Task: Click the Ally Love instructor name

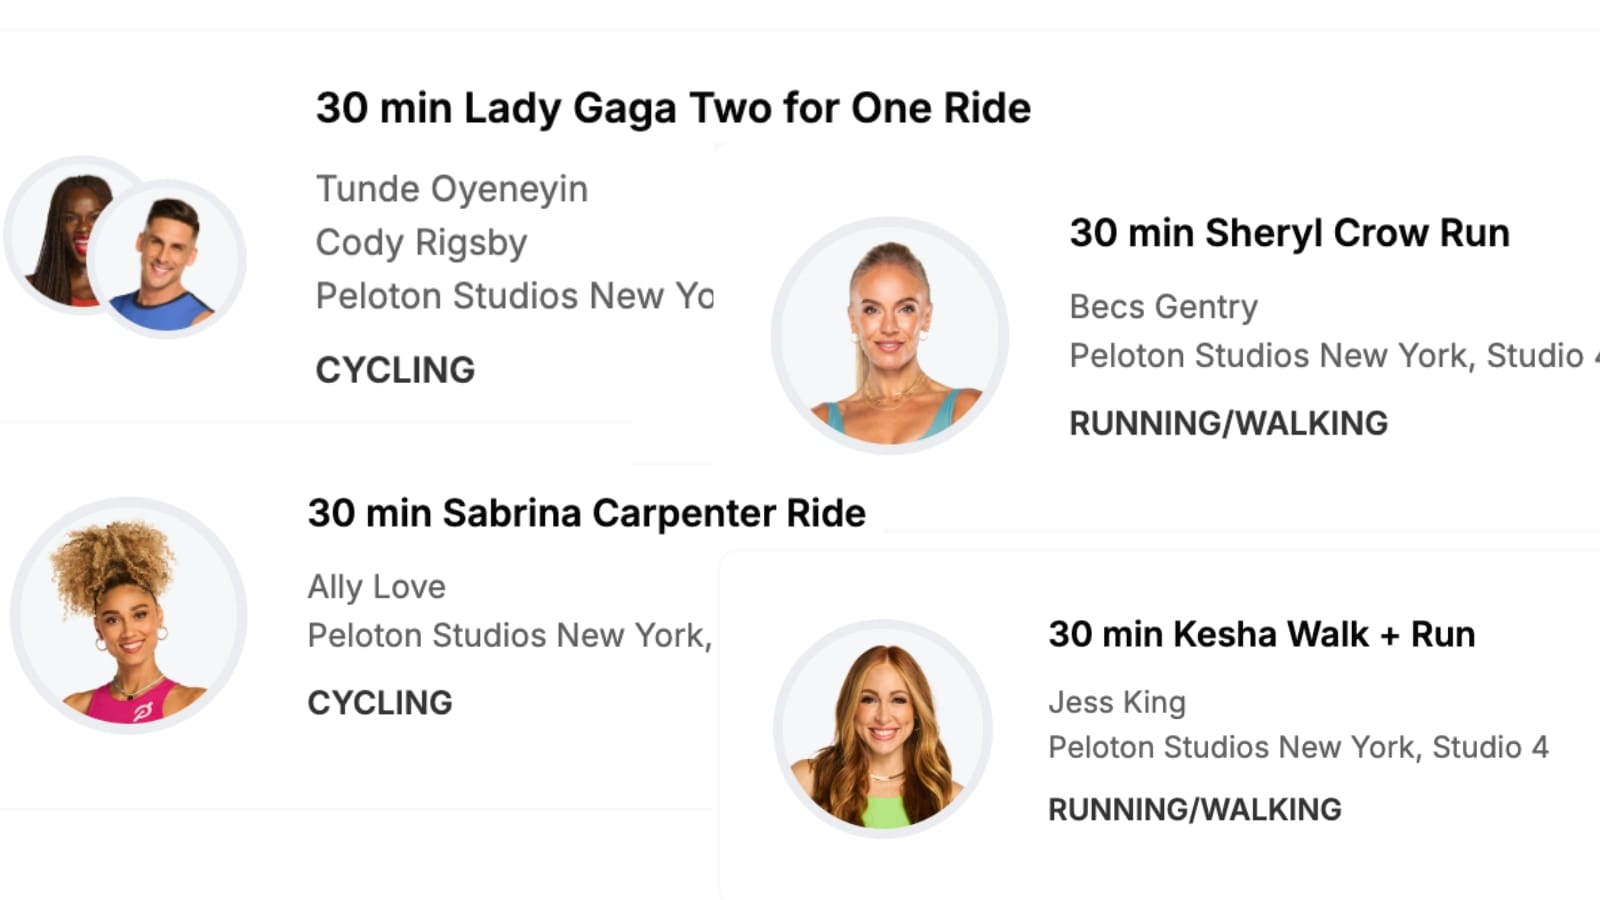Action: [376, 587]
